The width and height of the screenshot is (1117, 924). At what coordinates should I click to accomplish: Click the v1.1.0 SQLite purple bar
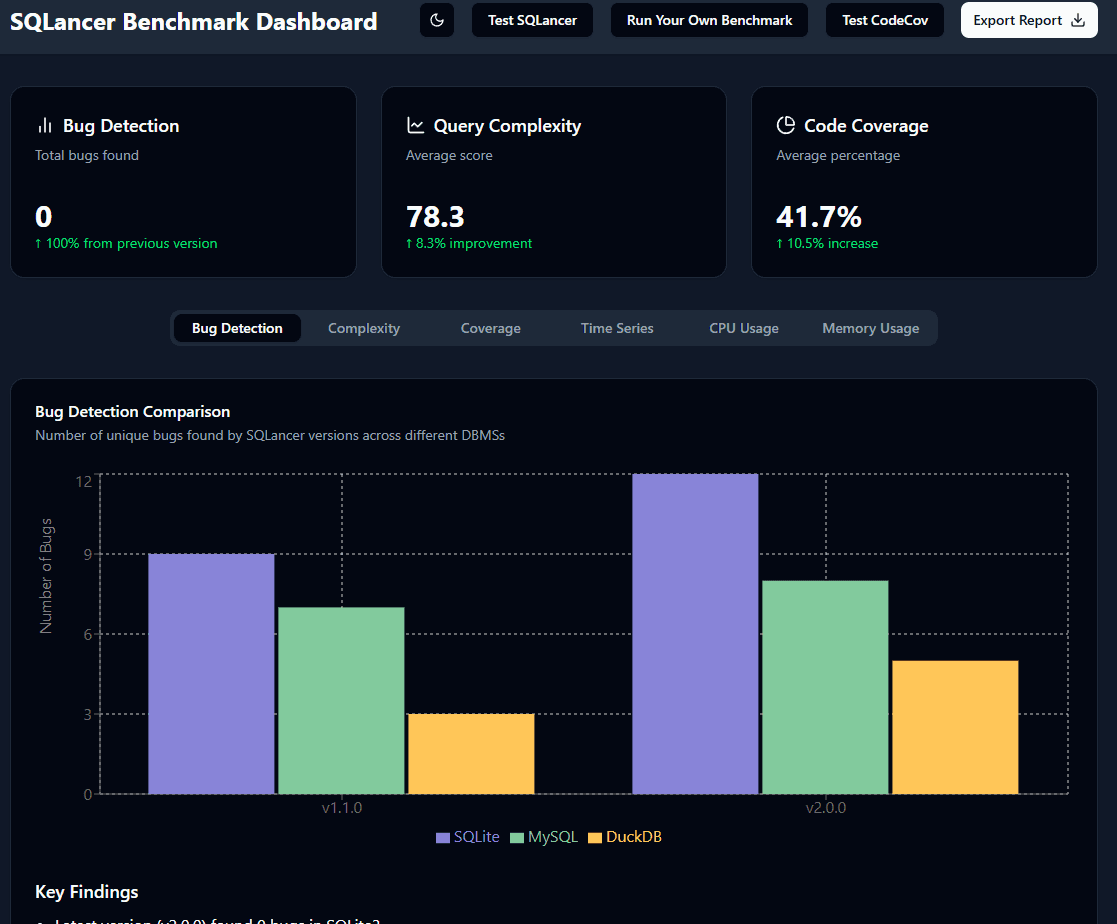tap(212, 674)
